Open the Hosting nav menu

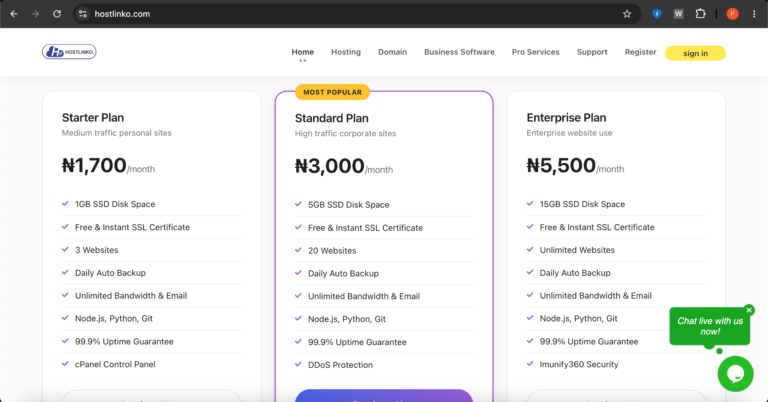(x=346, y=52)
